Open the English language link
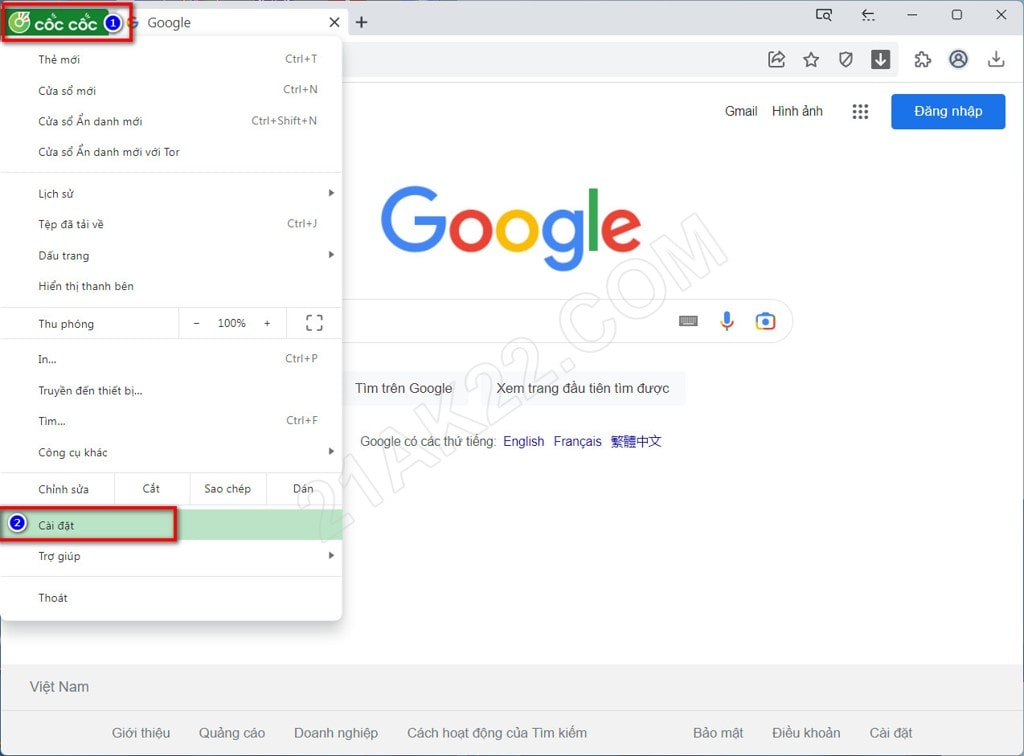Viewport: 1024px width, 756px height. (x=524, y=441)
